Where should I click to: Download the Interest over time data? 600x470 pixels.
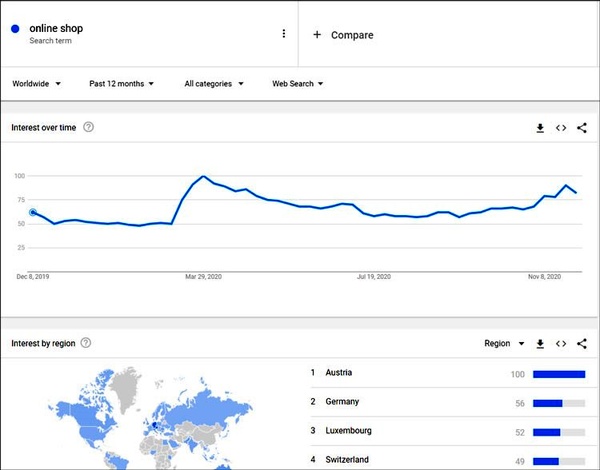[x=540, y=128]
